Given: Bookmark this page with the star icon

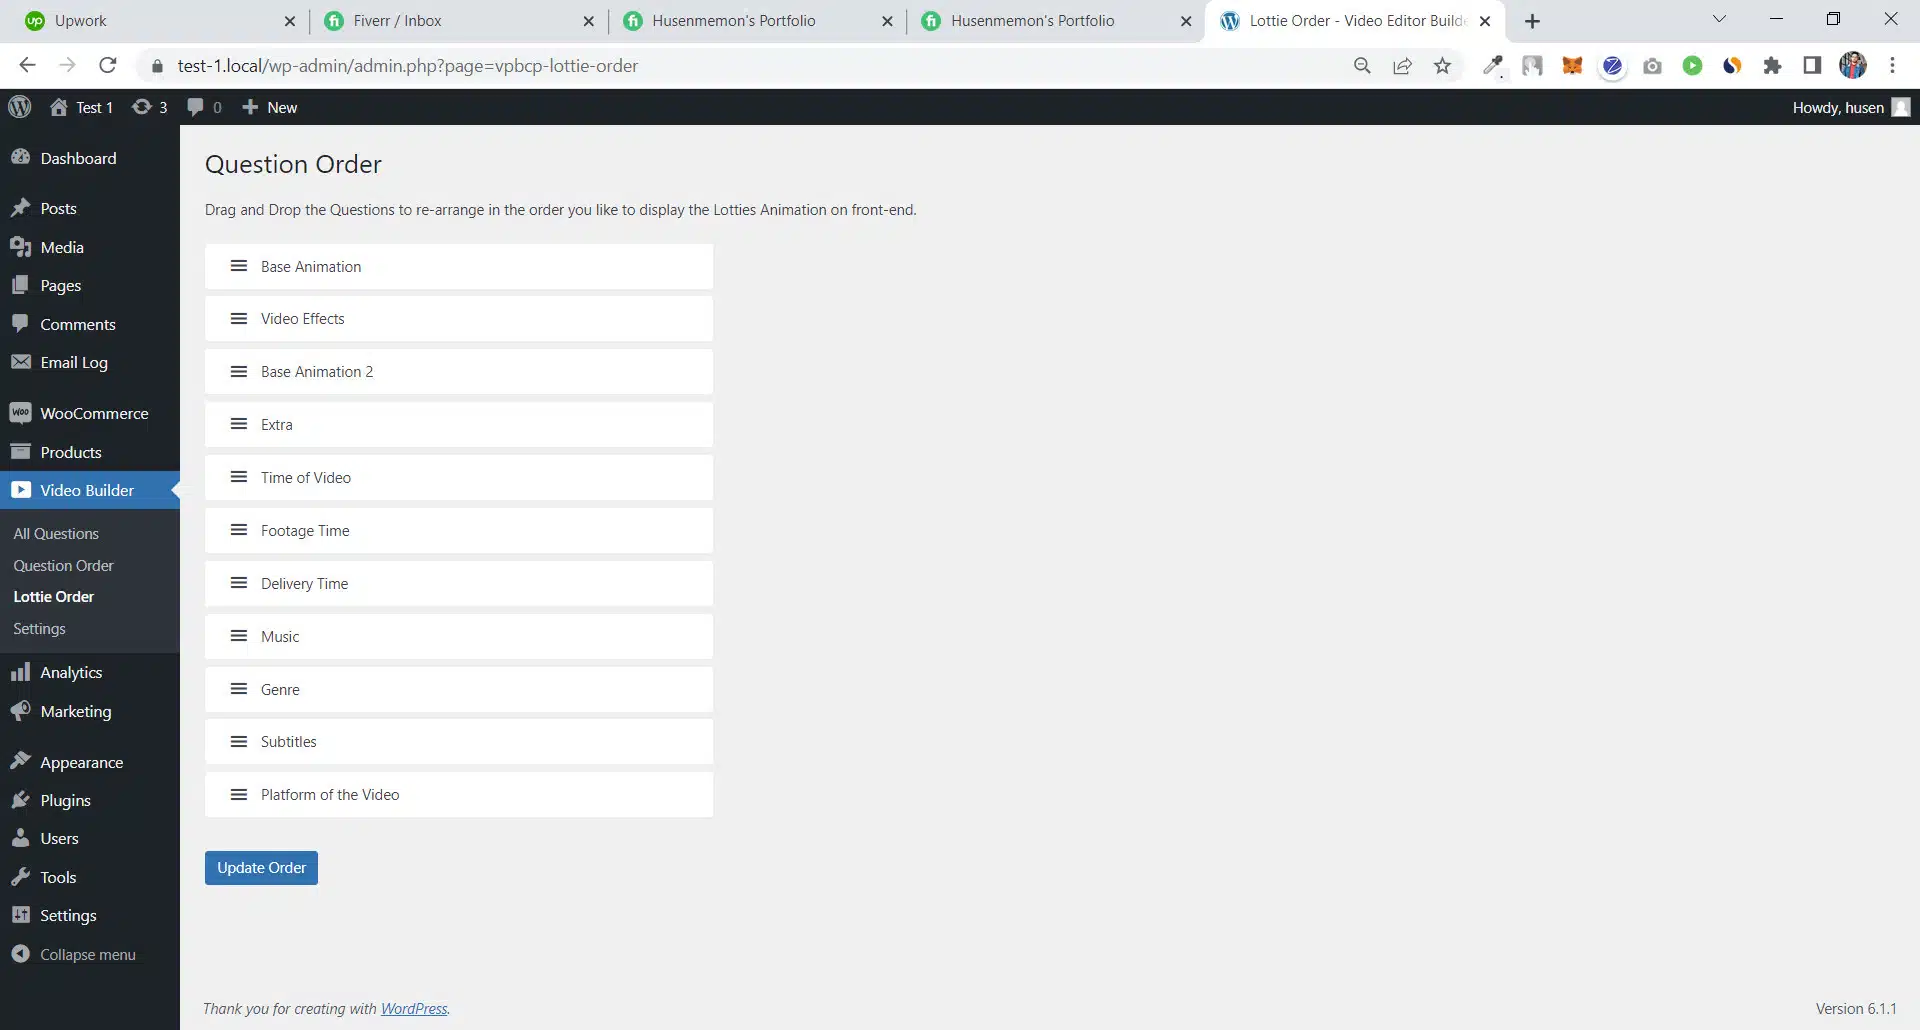Looking at the screenshot, I should [1442, 66].
